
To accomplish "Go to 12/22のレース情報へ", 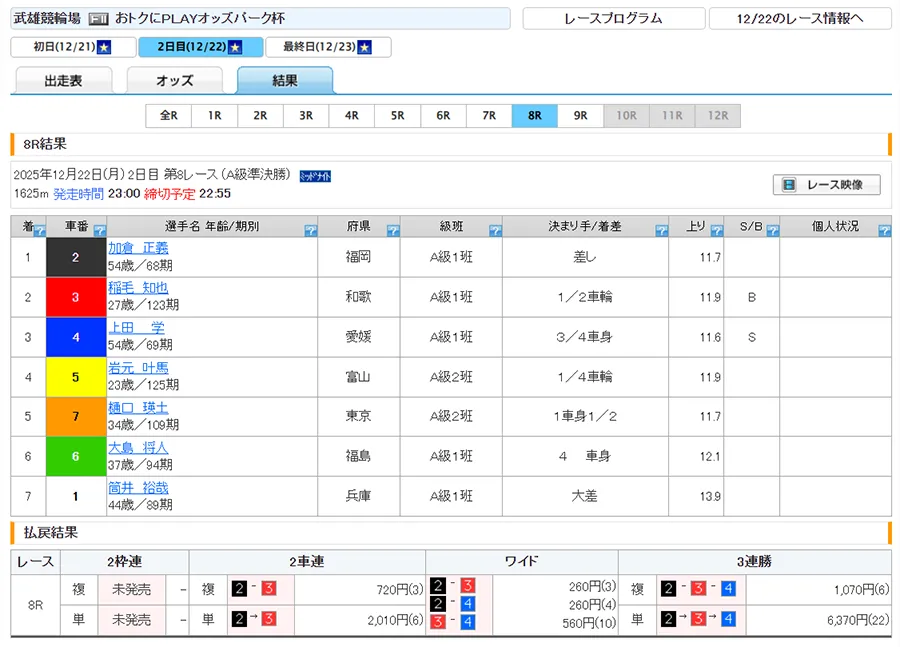I will [799, 19].
